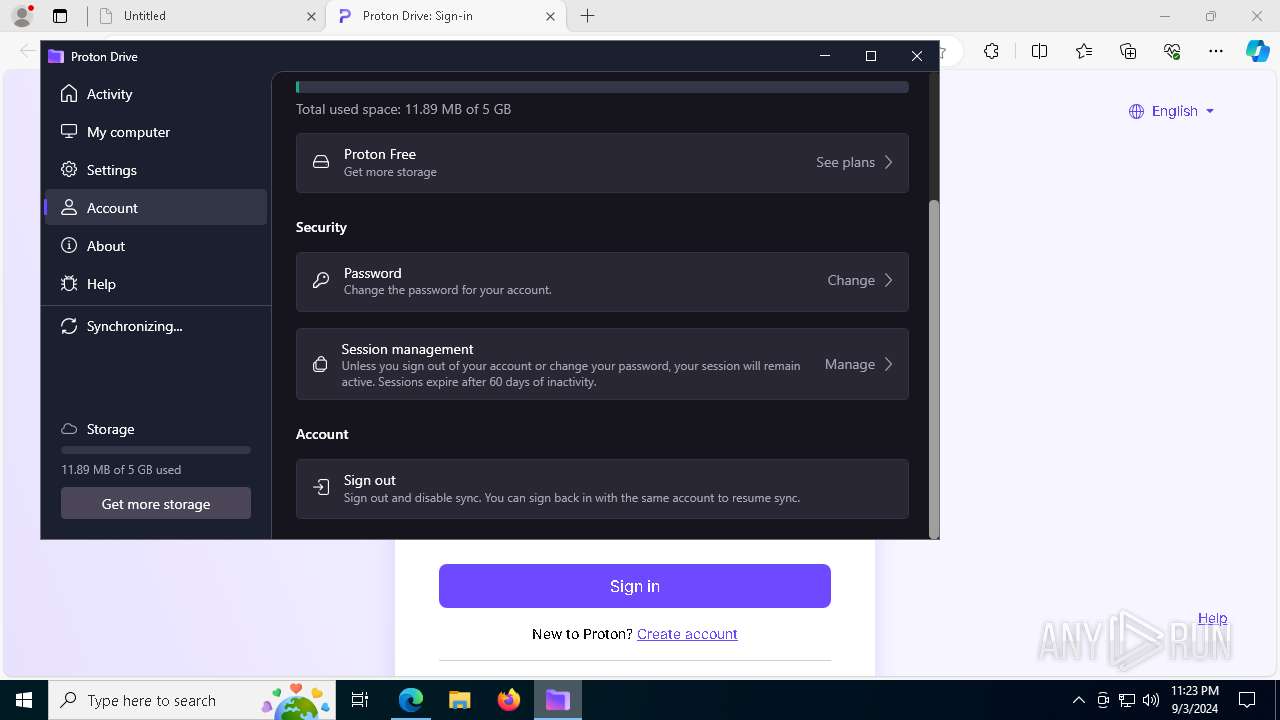The image size is (1280, 720).
Task: Open Microsoft Edge from taskbar
Action: point(411,700)
